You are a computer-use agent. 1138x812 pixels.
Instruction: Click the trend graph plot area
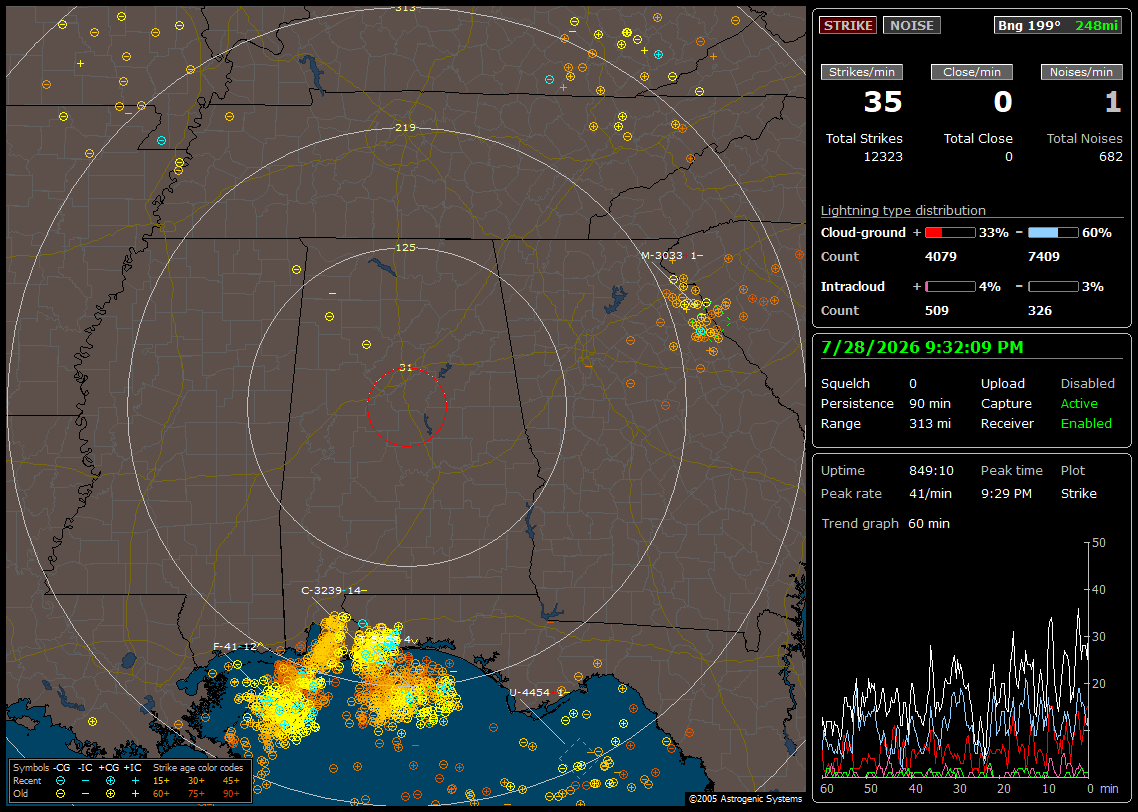pos(954,659)
